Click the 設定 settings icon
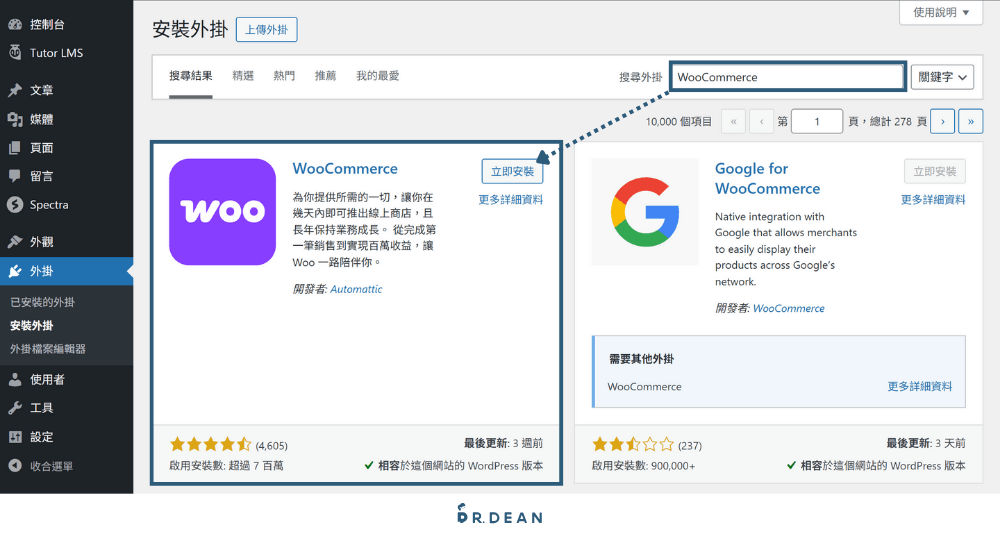 tap(15, 437)
